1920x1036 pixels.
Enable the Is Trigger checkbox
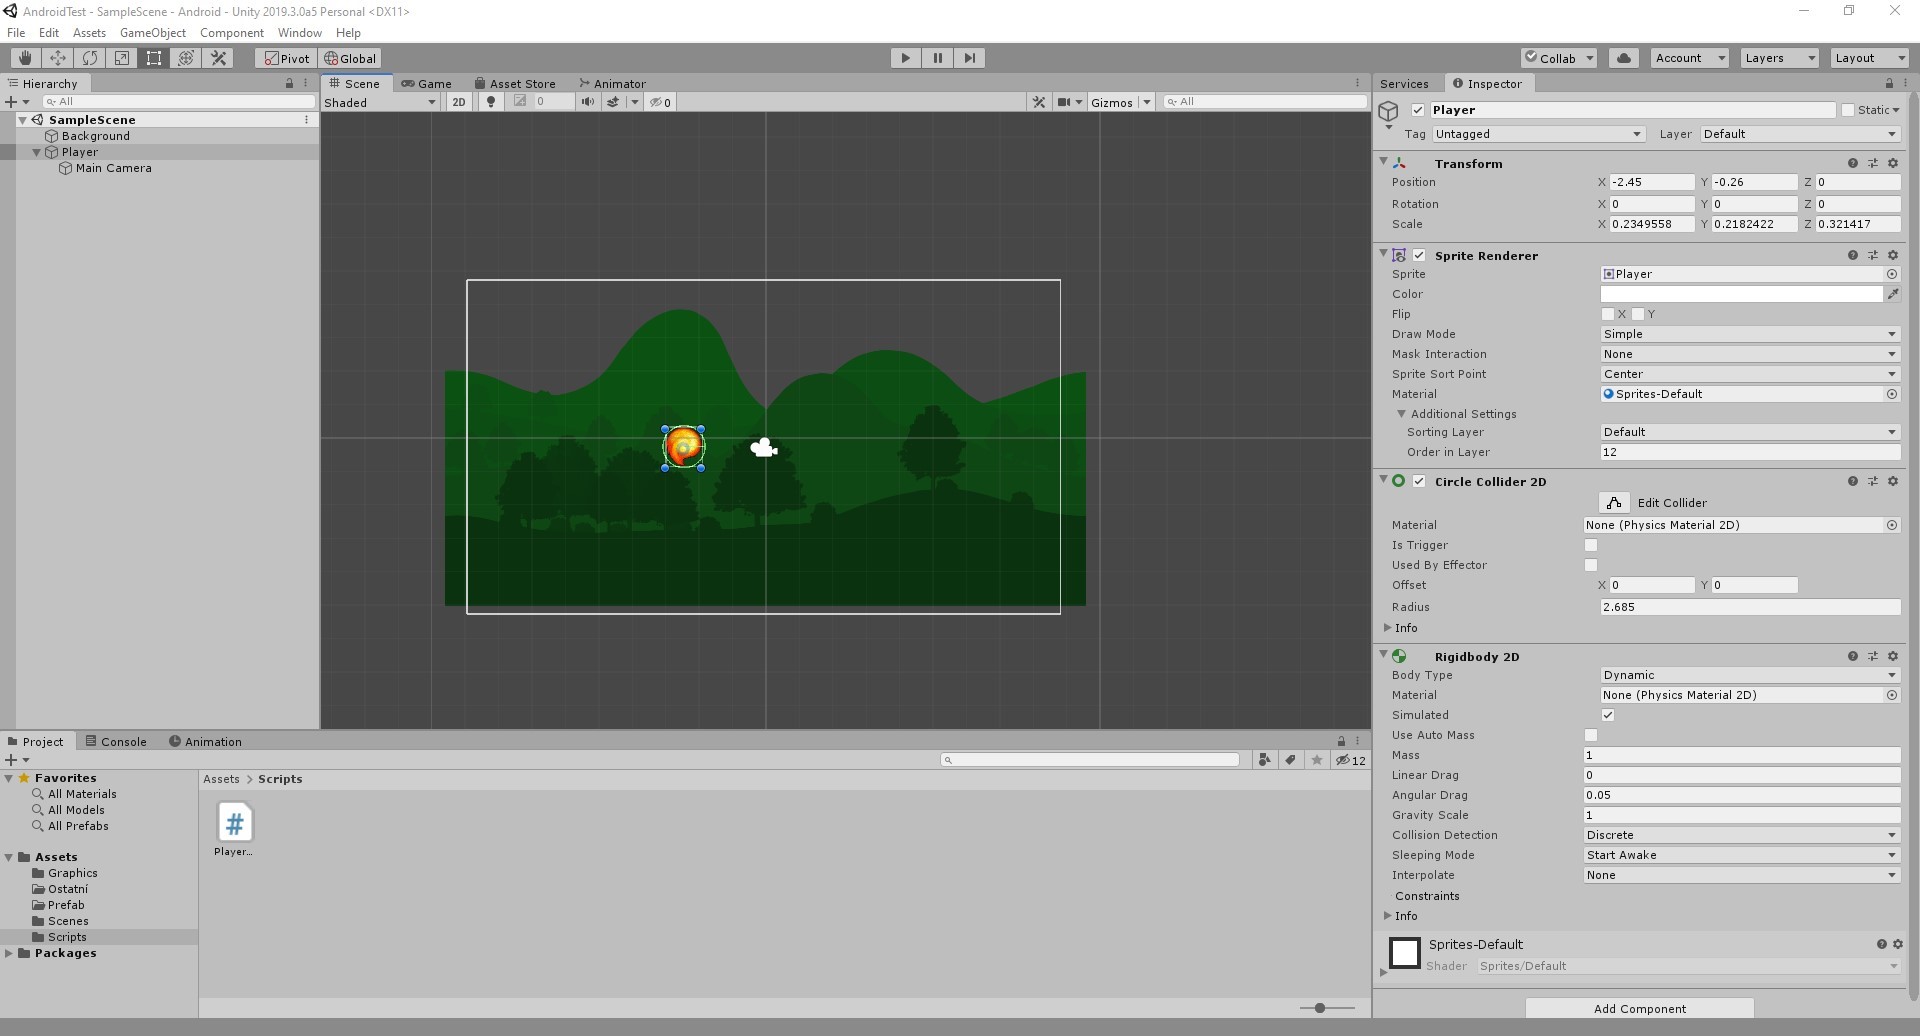(x=1591, y=545)
